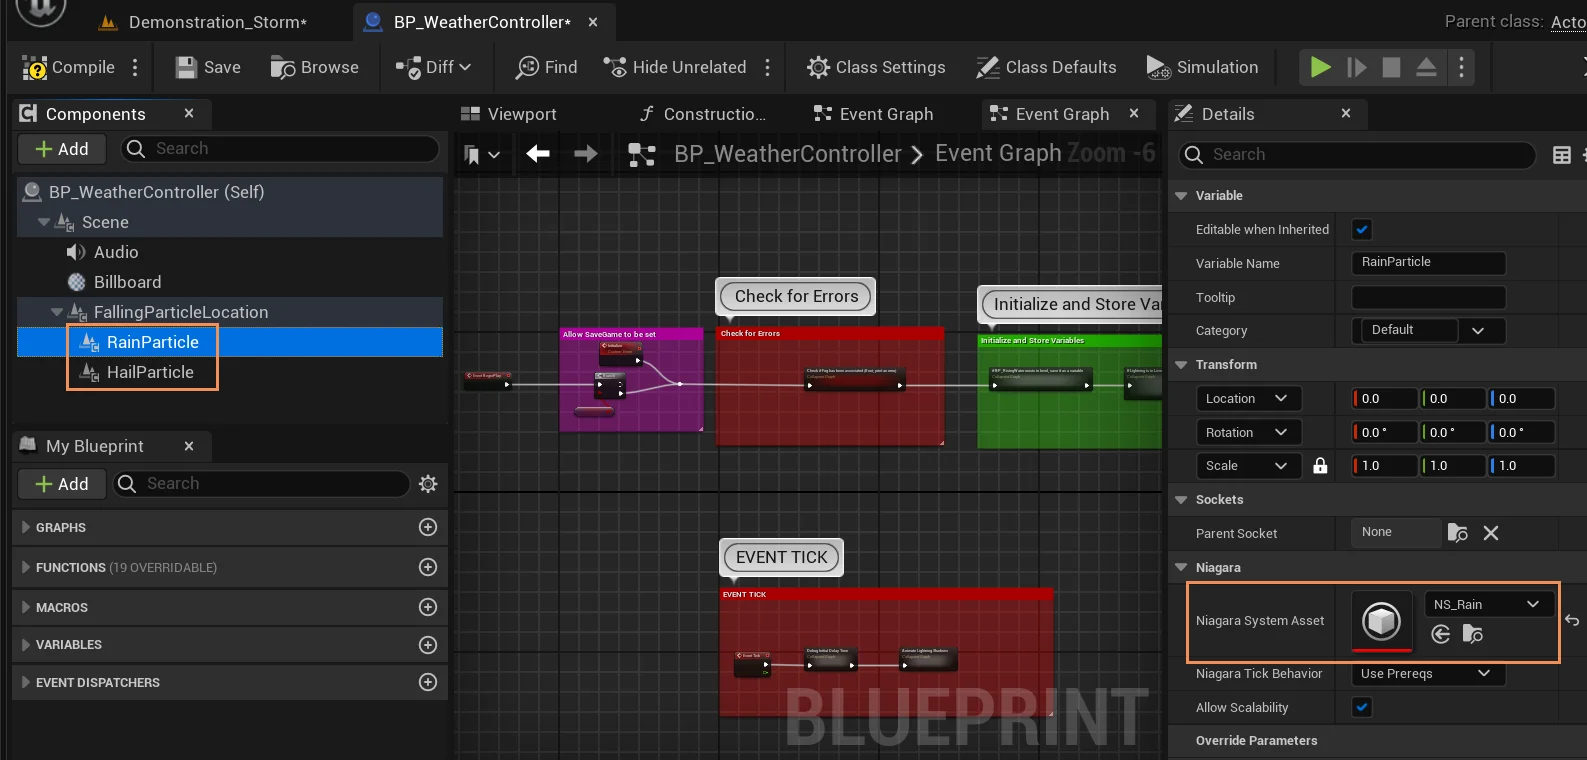Viewport: 1587px width, 760px height.
Task: Add a new function with plus icon
Action: (x=428, y=567)
